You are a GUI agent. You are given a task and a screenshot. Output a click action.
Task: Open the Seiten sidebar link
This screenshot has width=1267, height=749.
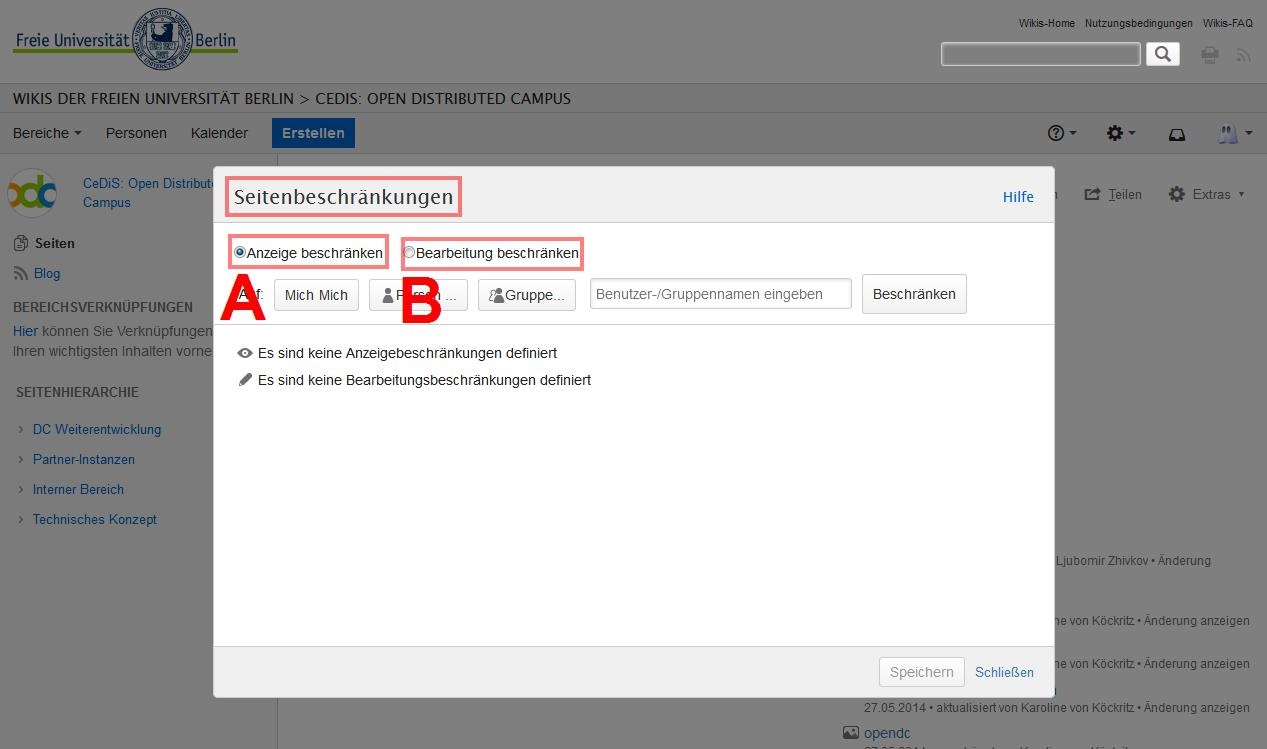(55, 243)
